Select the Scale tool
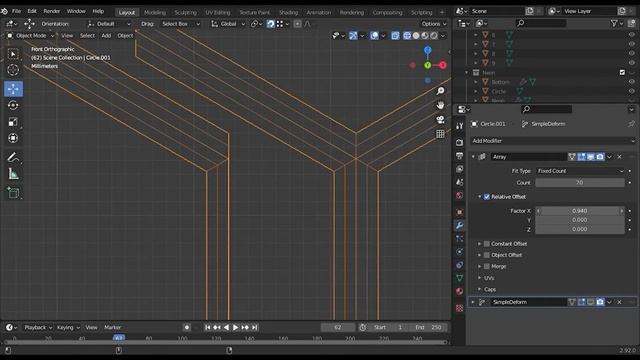This screenshot has width=640, height=360. (x=13, y=122)
